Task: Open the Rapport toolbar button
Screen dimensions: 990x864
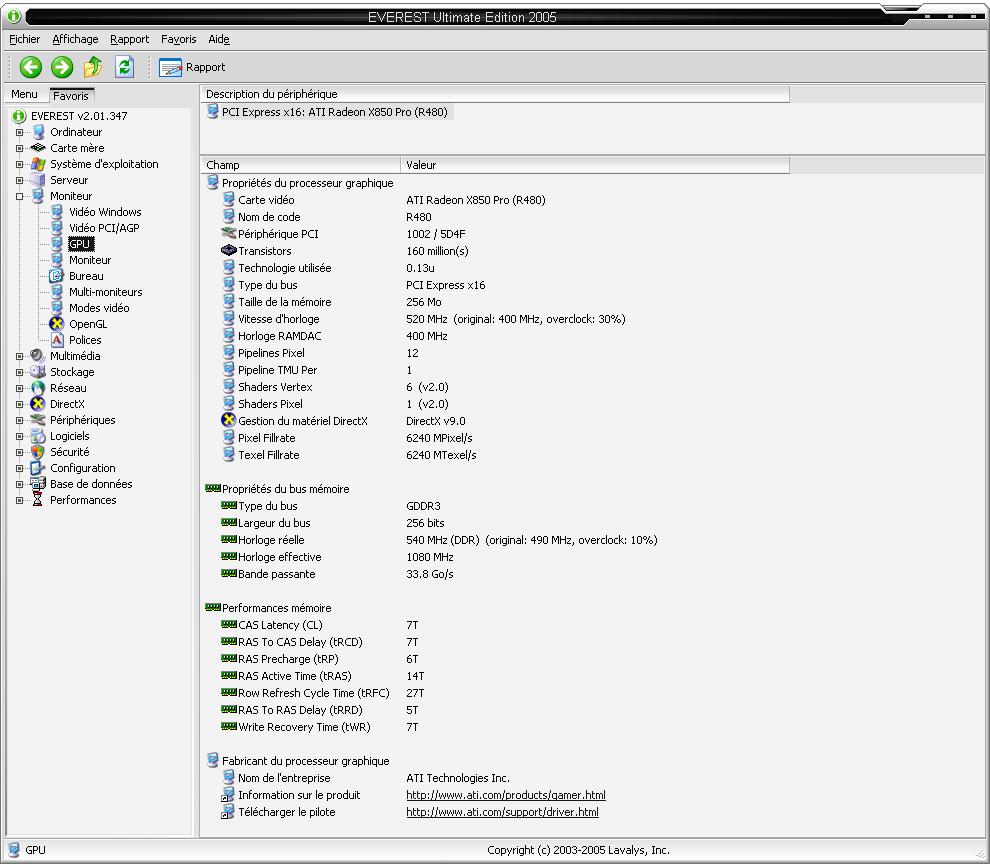Action: pyautogui.click(x=192, y=67)
